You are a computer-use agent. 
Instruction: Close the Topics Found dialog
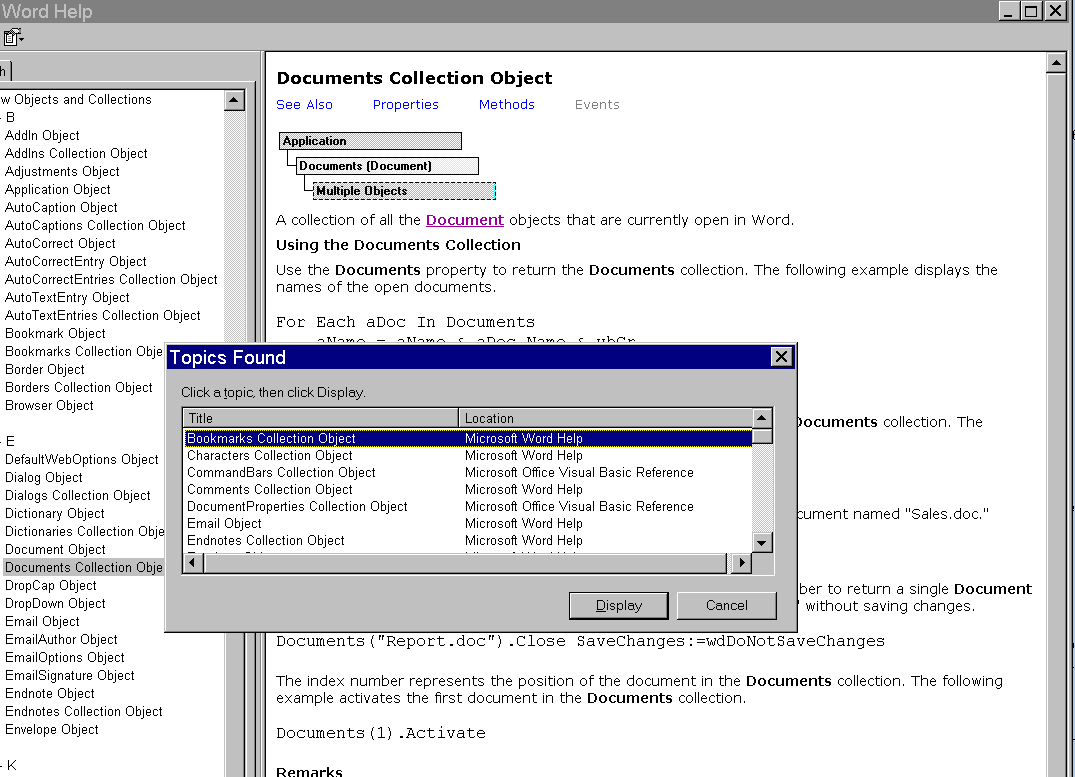pos(782,358)
